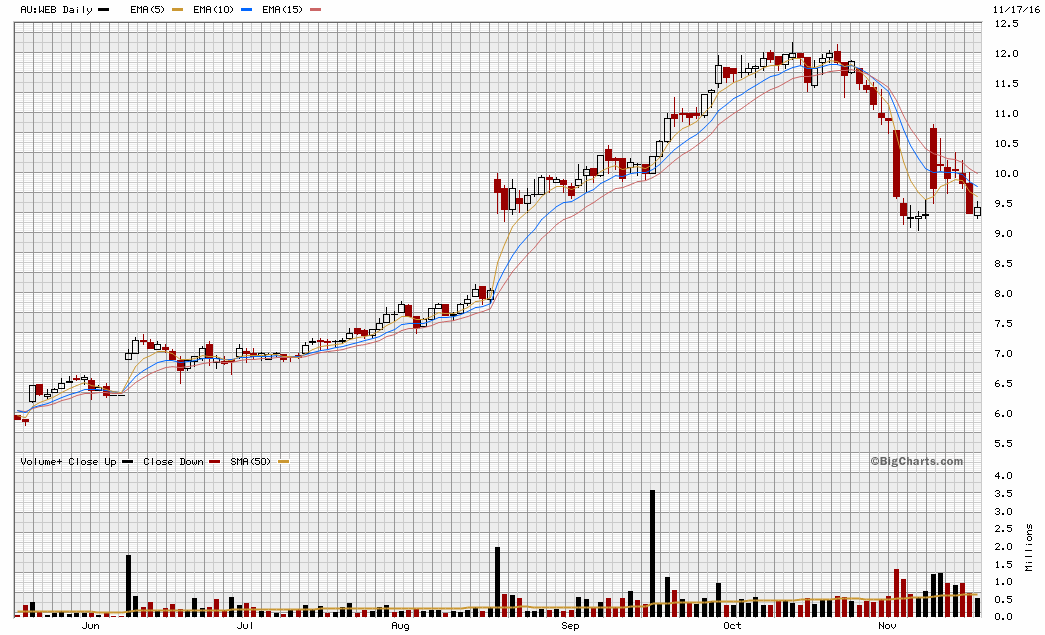Click the tallest volume bar reaching 3.5 million
The height and width of the screenshot is (635, 1045).
point(652,554)
